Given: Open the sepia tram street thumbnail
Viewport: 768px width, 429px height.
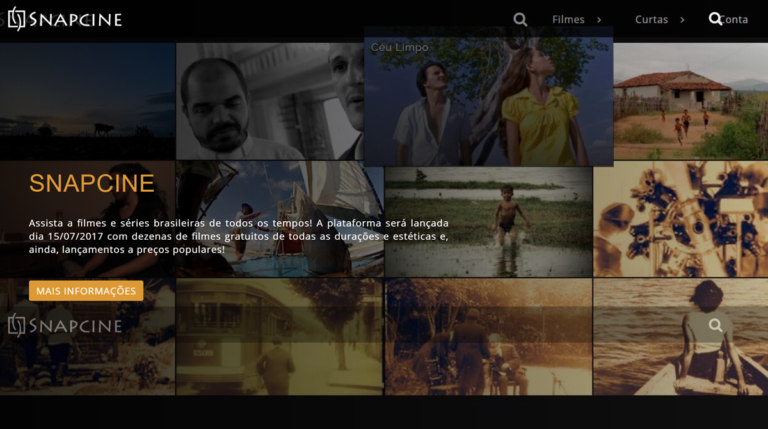Looking at the screenshot, I should pos(279,337).
